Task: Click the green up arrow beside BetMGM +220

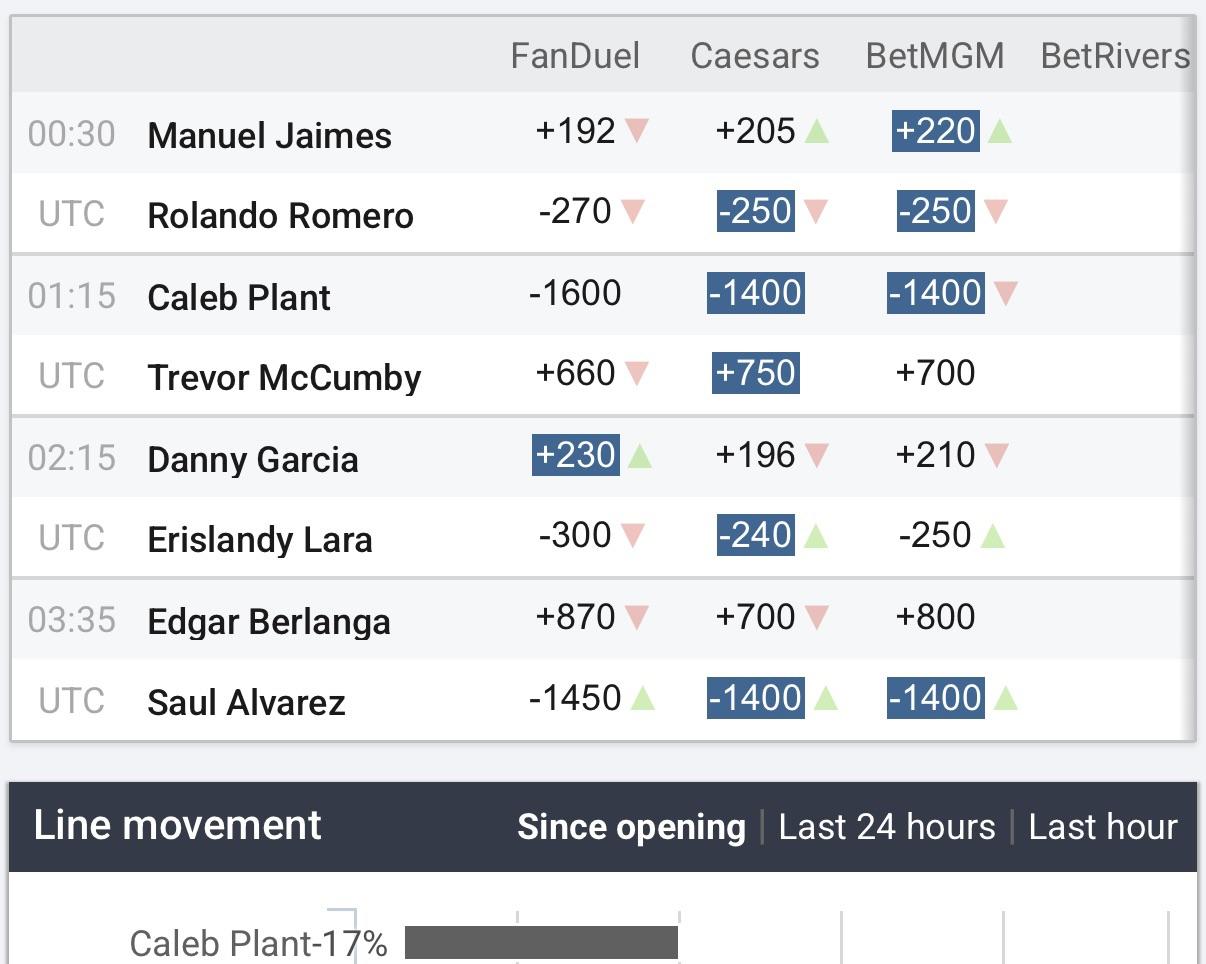Action: [x=1001, y=128]
